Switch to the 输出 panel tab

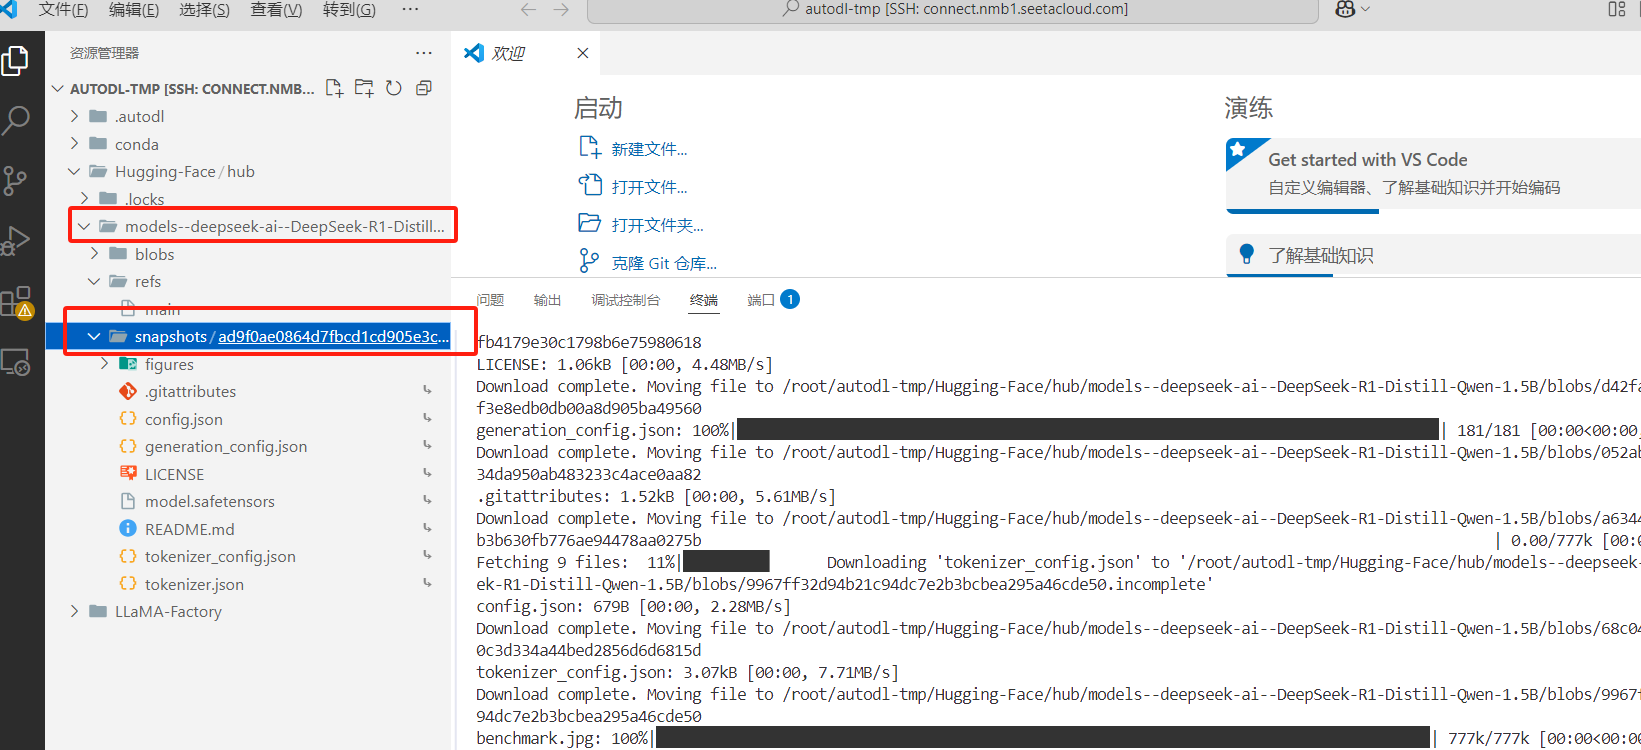(547, 300)
